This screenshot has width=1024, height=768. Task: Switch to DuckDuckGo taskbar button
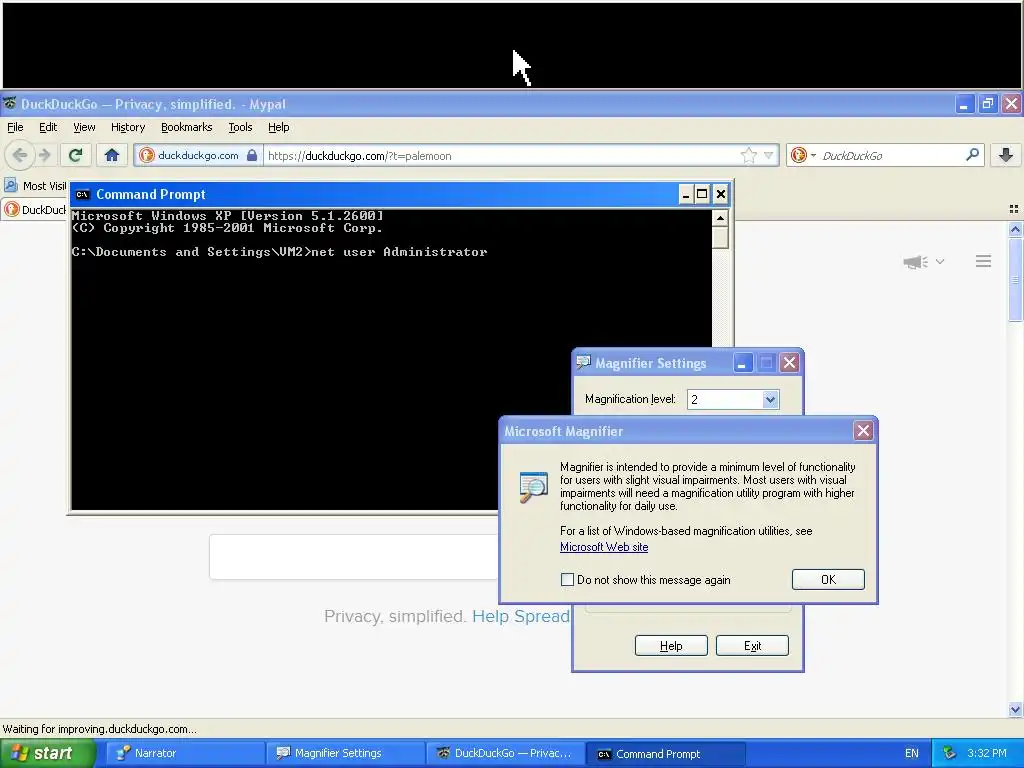[505, 753]
